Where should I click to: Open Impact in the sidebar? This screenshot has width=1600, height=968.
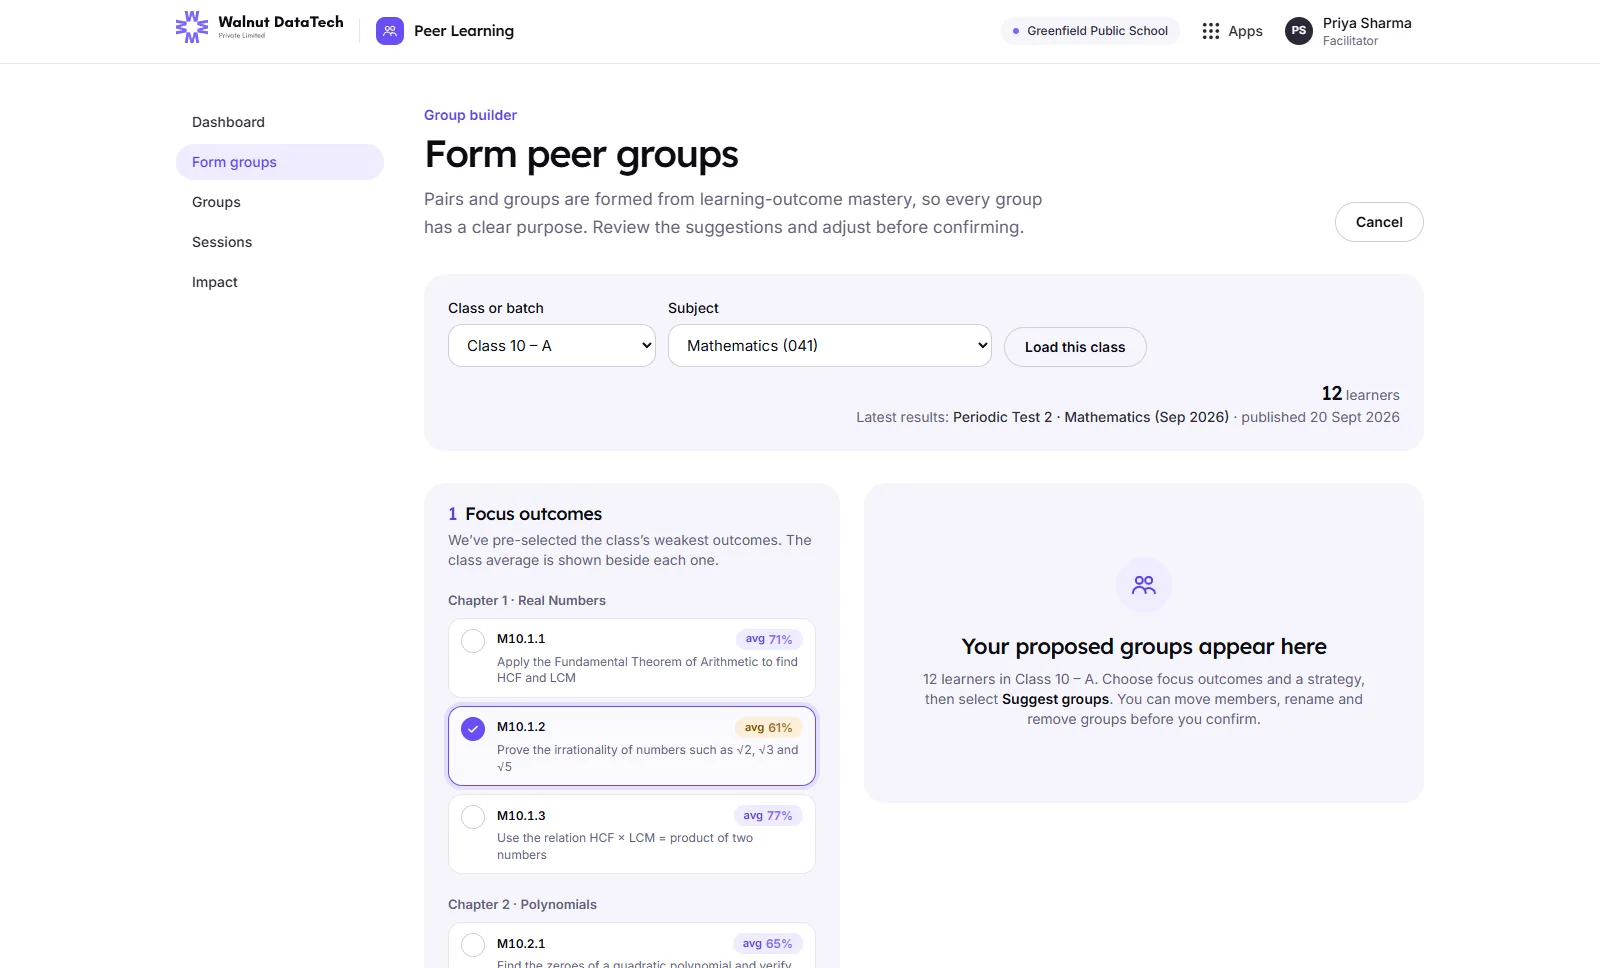click(280, 282)
